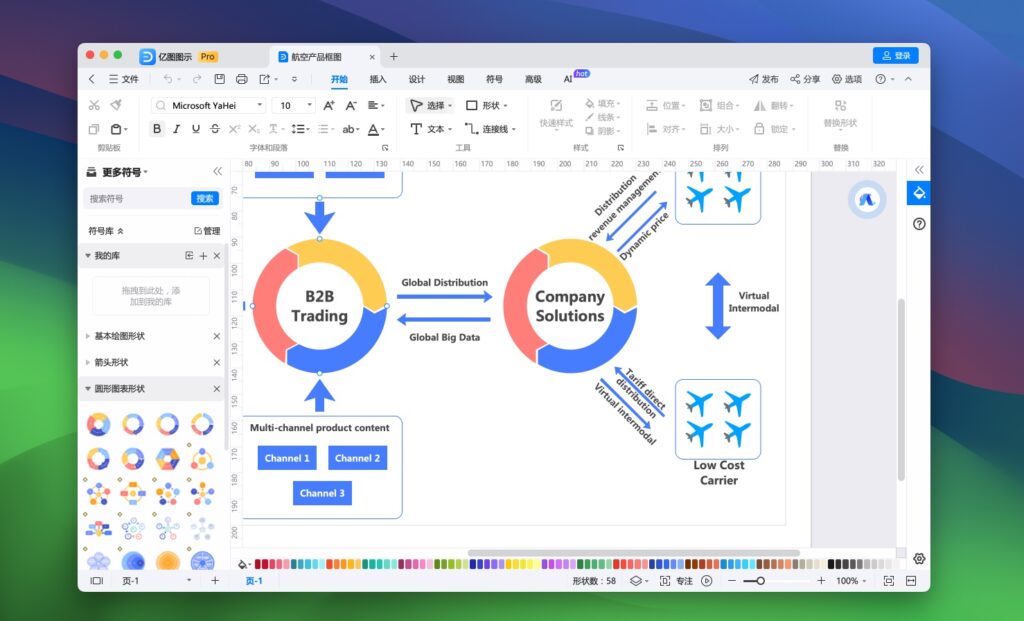Toggle bold formatting

coord(156,129)
